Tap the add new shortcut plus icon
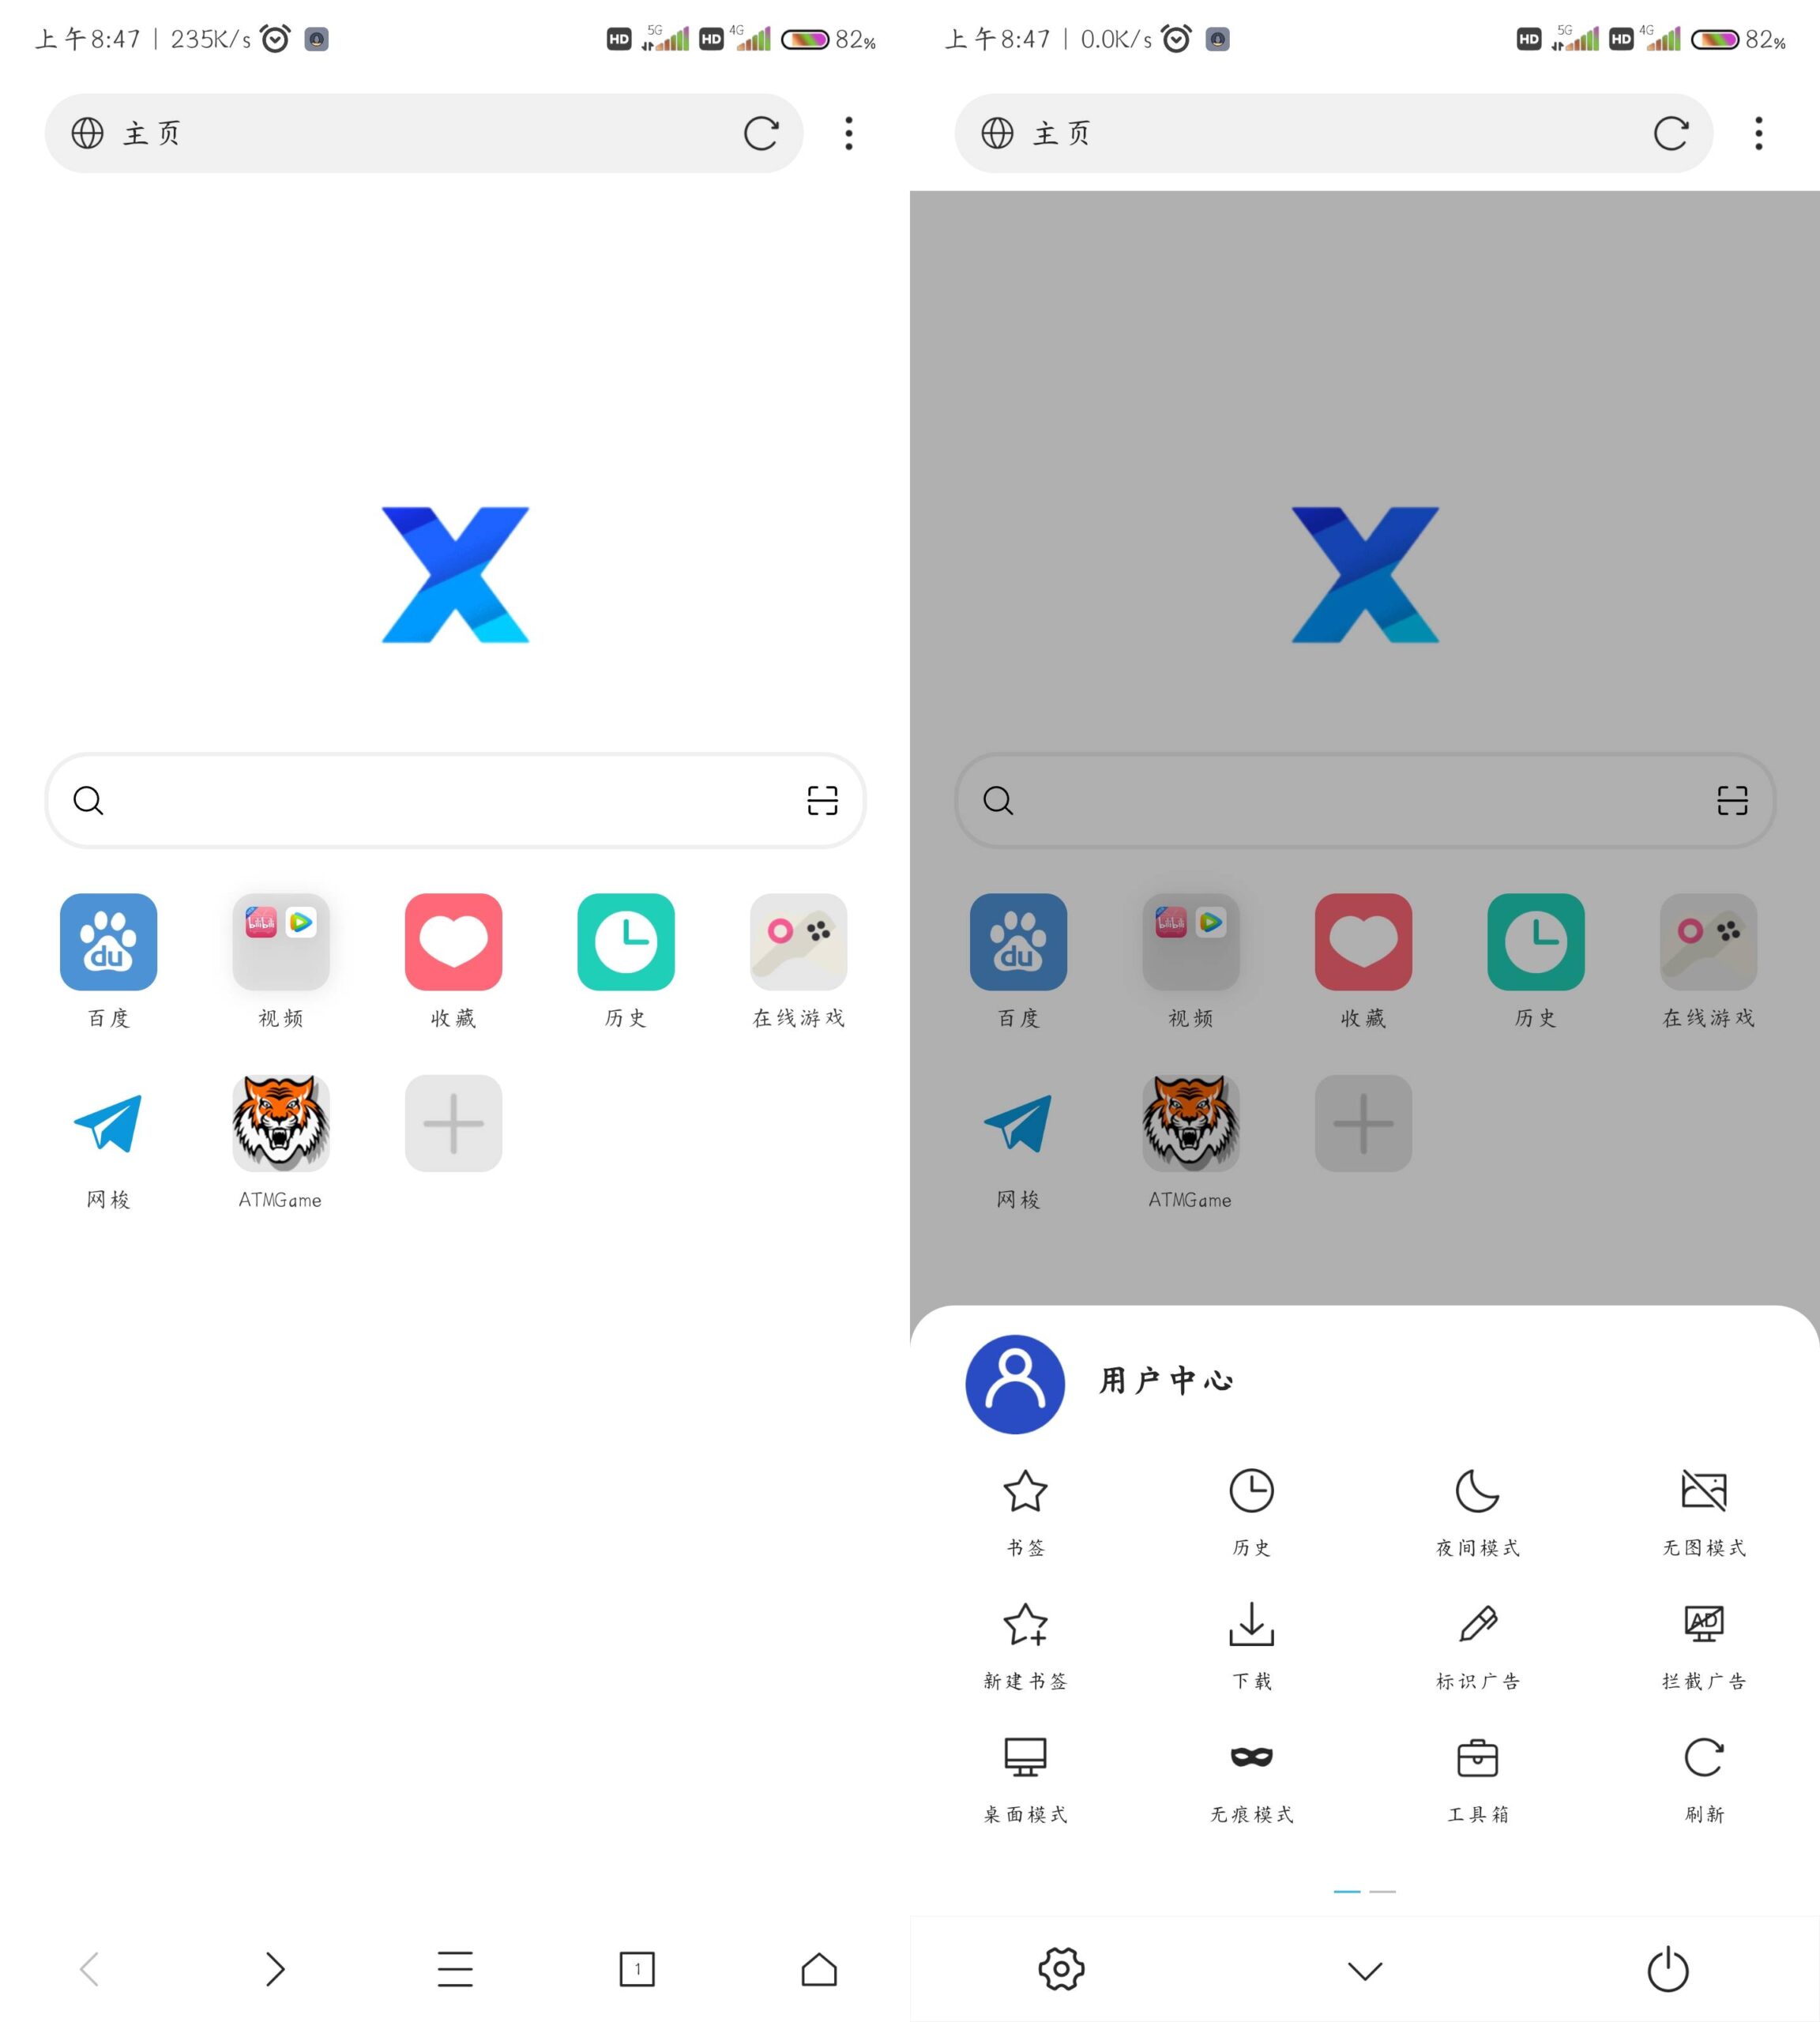 (x=453, y=1122)
